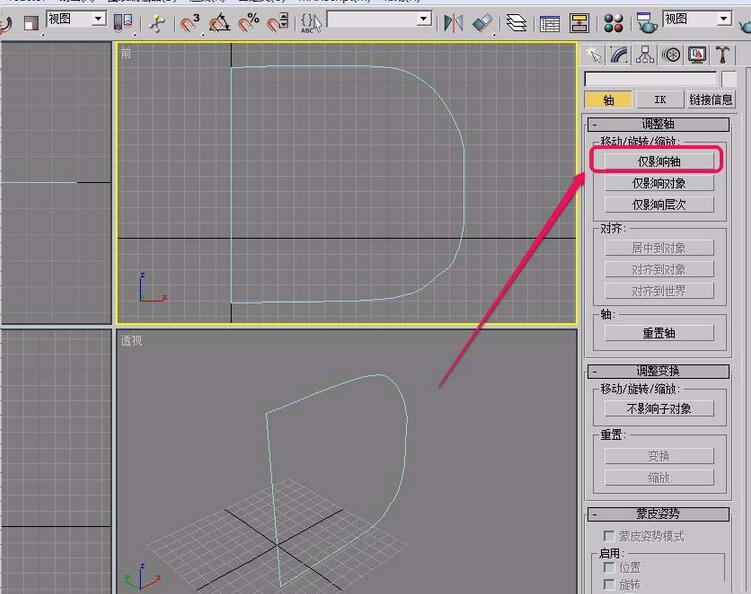Click the 对齐到世界 button

(659, 291)
